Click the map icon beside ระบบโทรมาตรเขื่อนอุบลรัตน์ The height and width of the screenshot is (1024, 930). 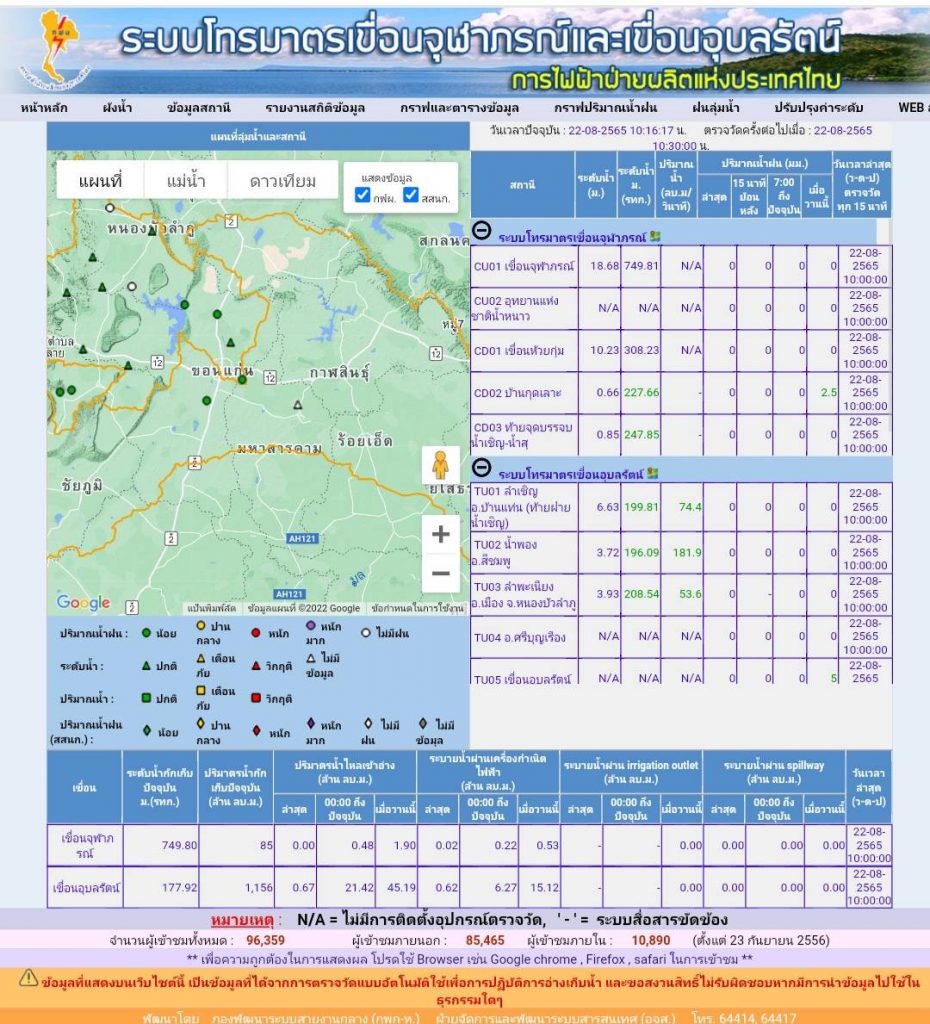[654, 471]
